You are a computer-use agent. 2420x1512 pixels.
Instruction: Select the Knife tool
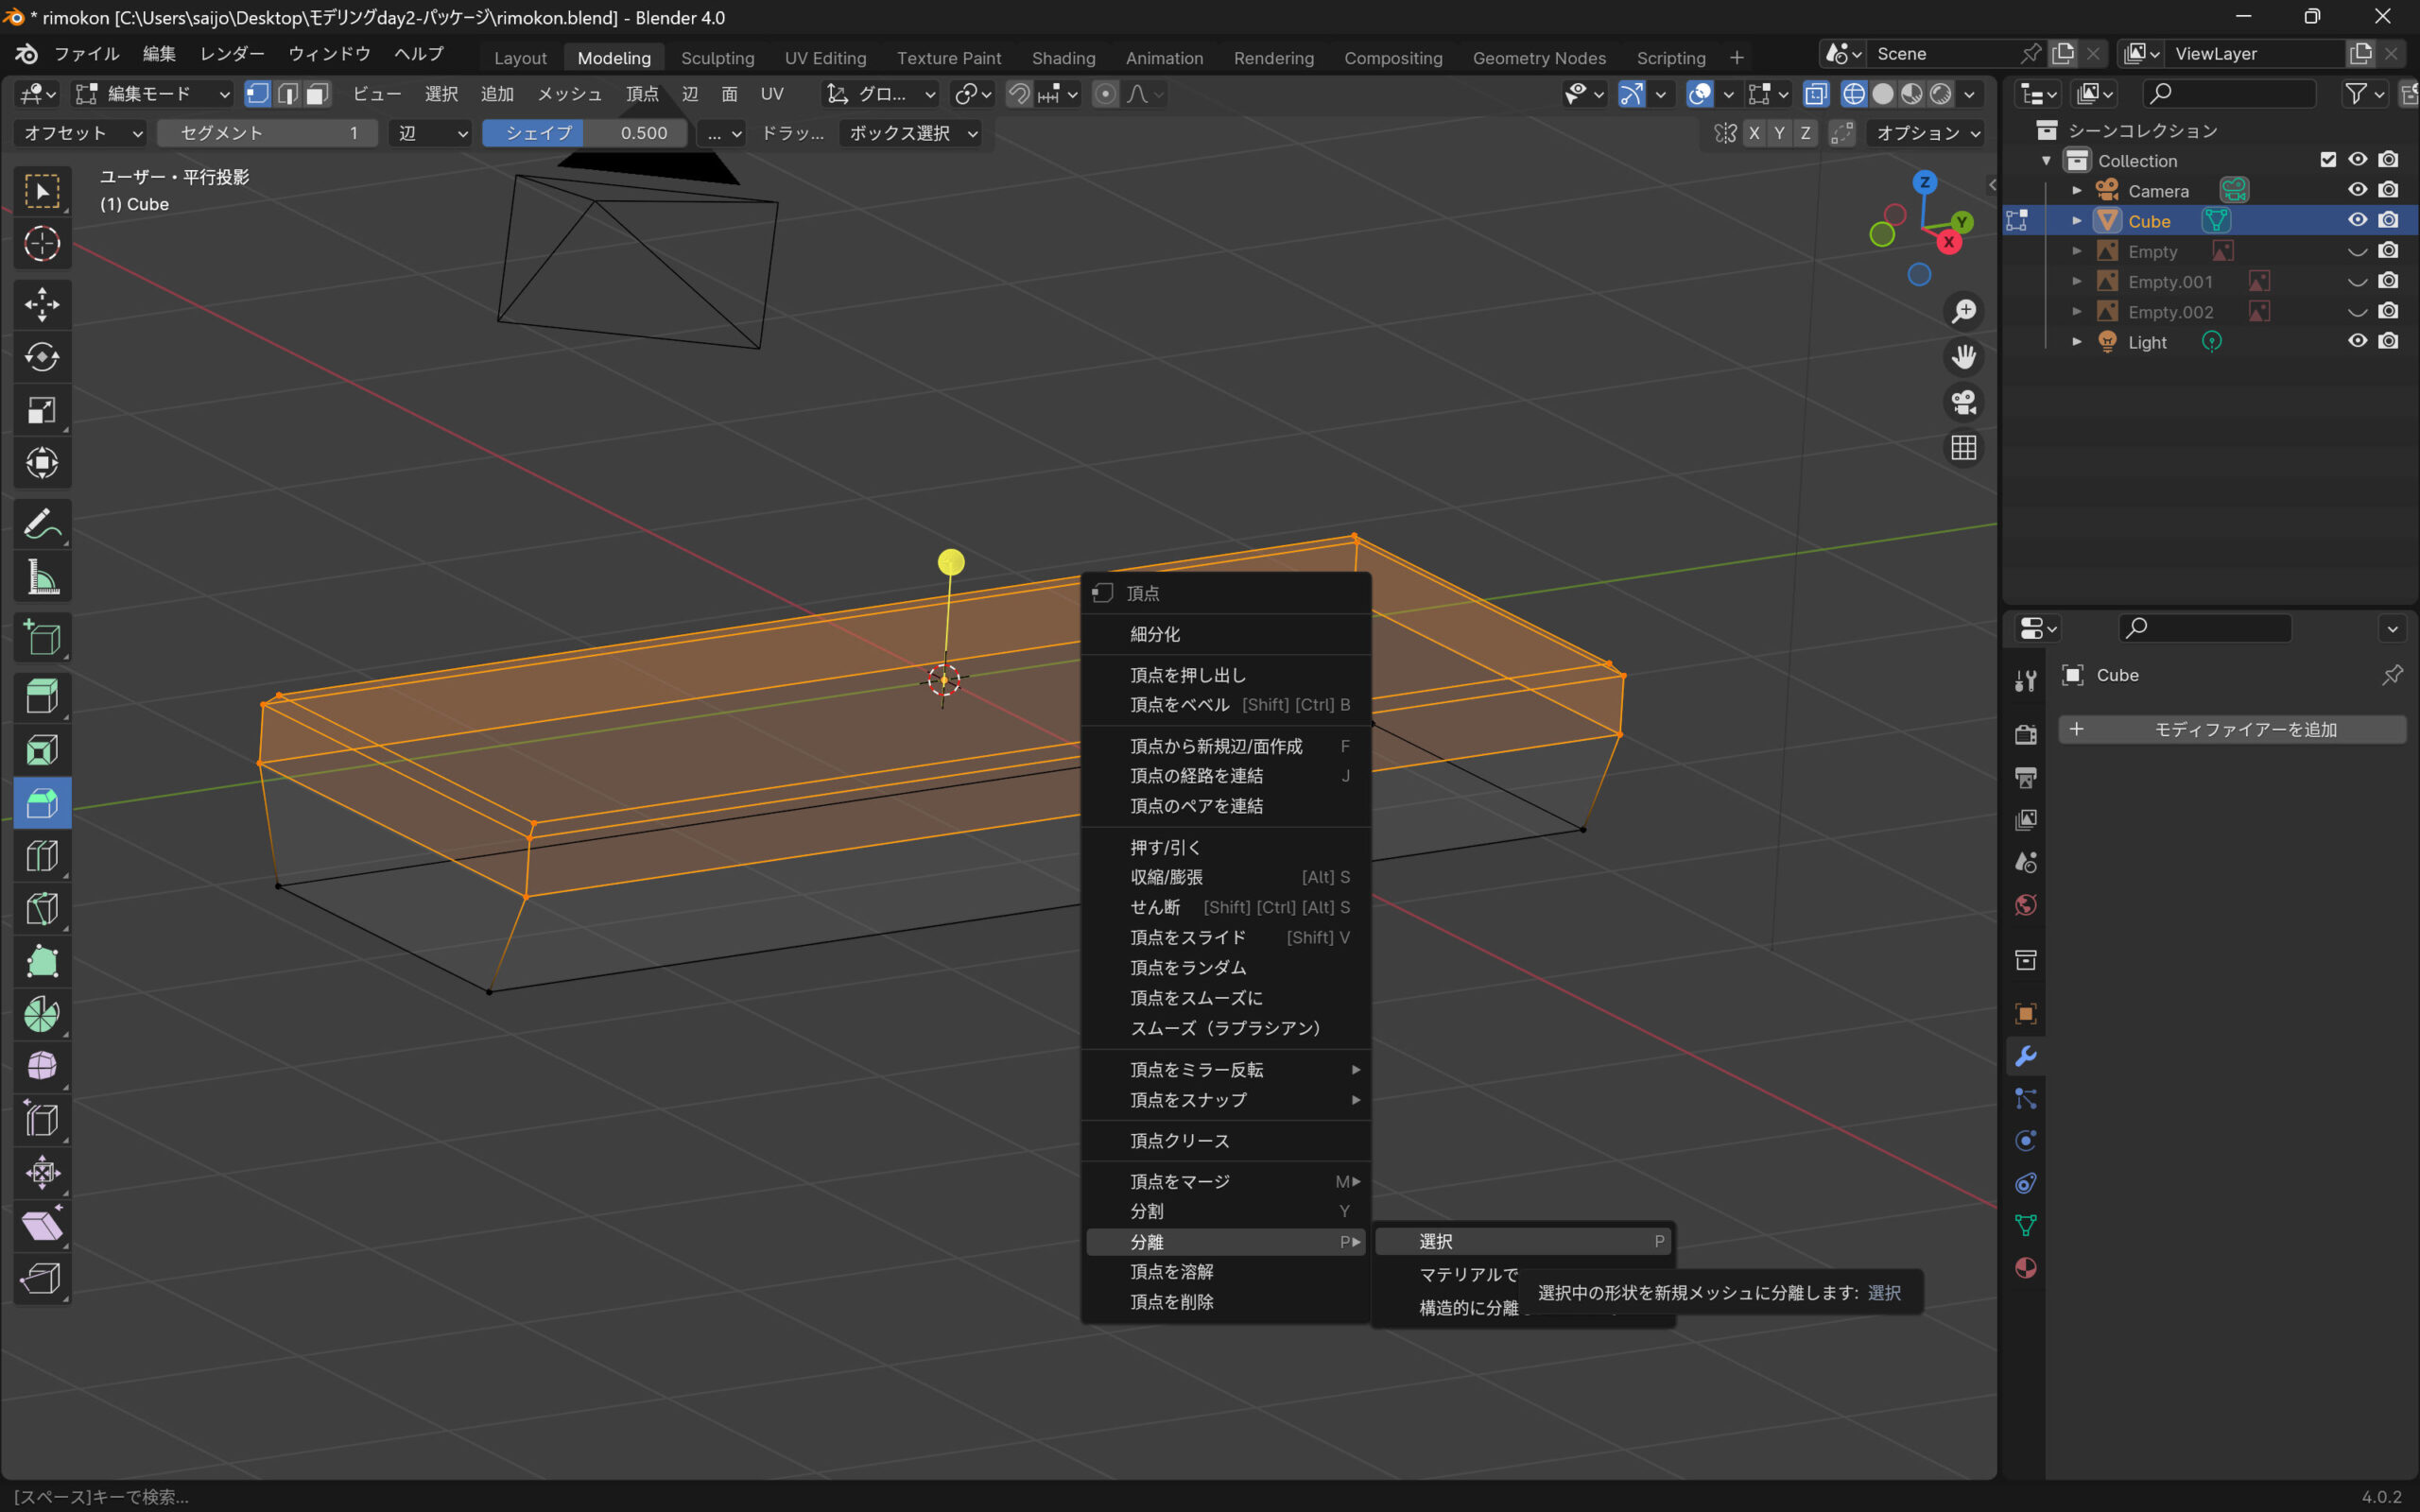(42, 909)
